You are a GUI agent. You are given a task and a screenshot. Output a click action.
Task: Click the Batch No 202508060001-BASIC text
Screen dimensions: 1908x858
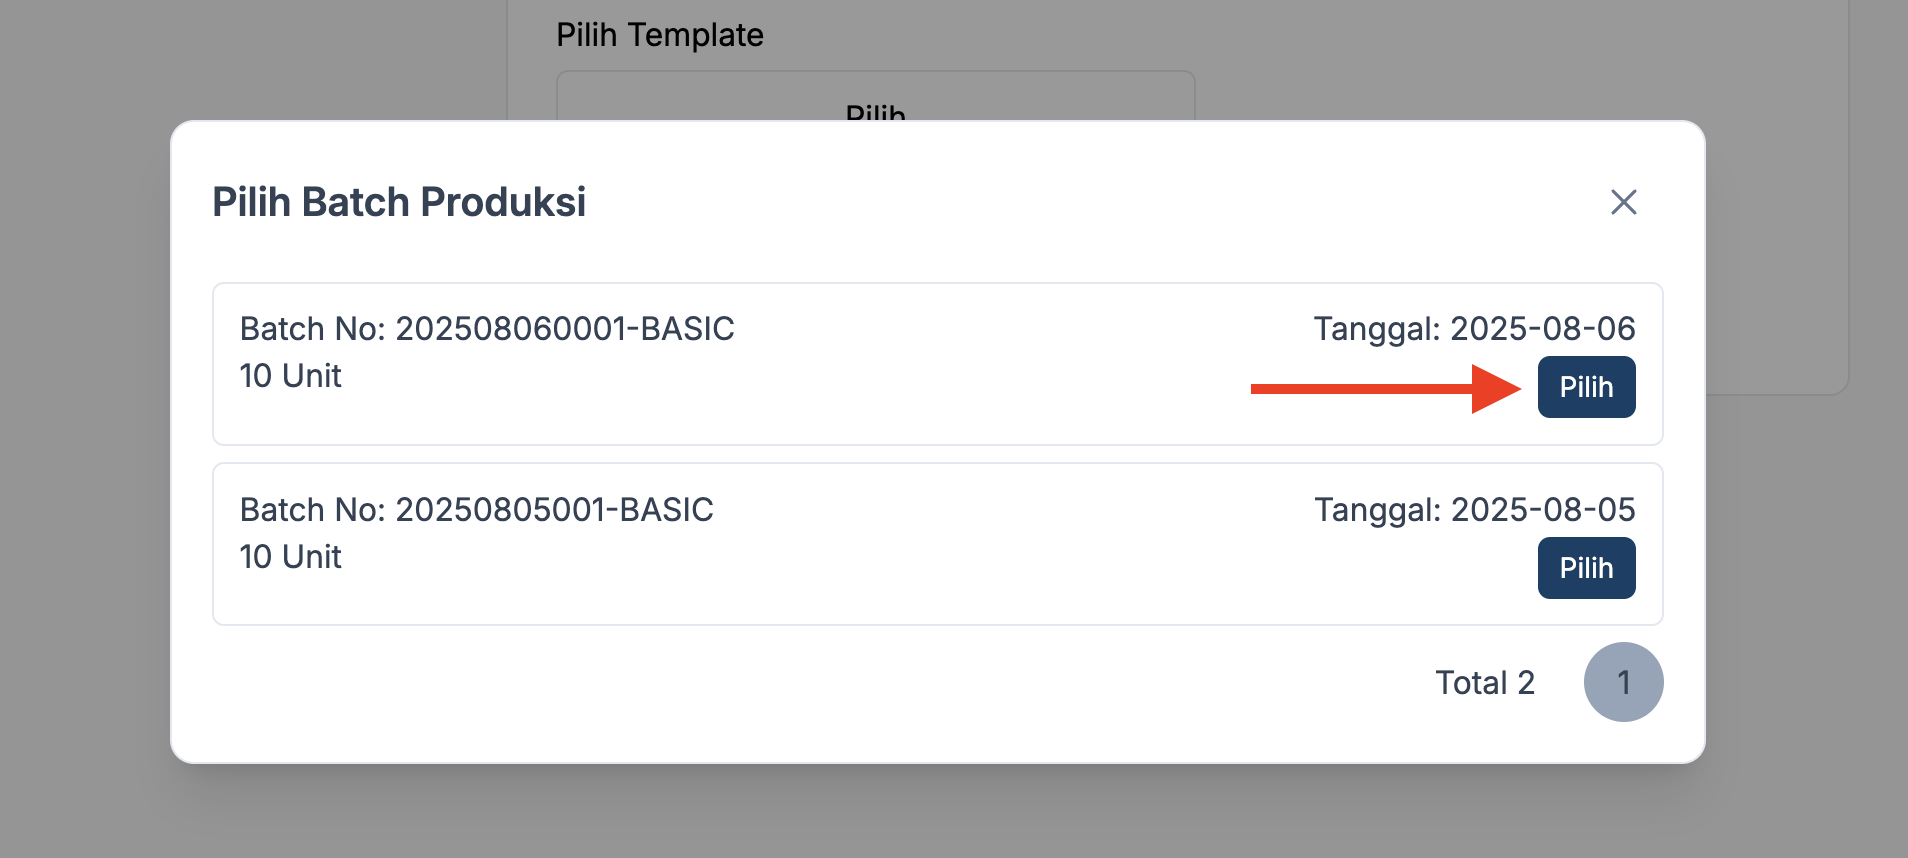(x=487, y=329)
